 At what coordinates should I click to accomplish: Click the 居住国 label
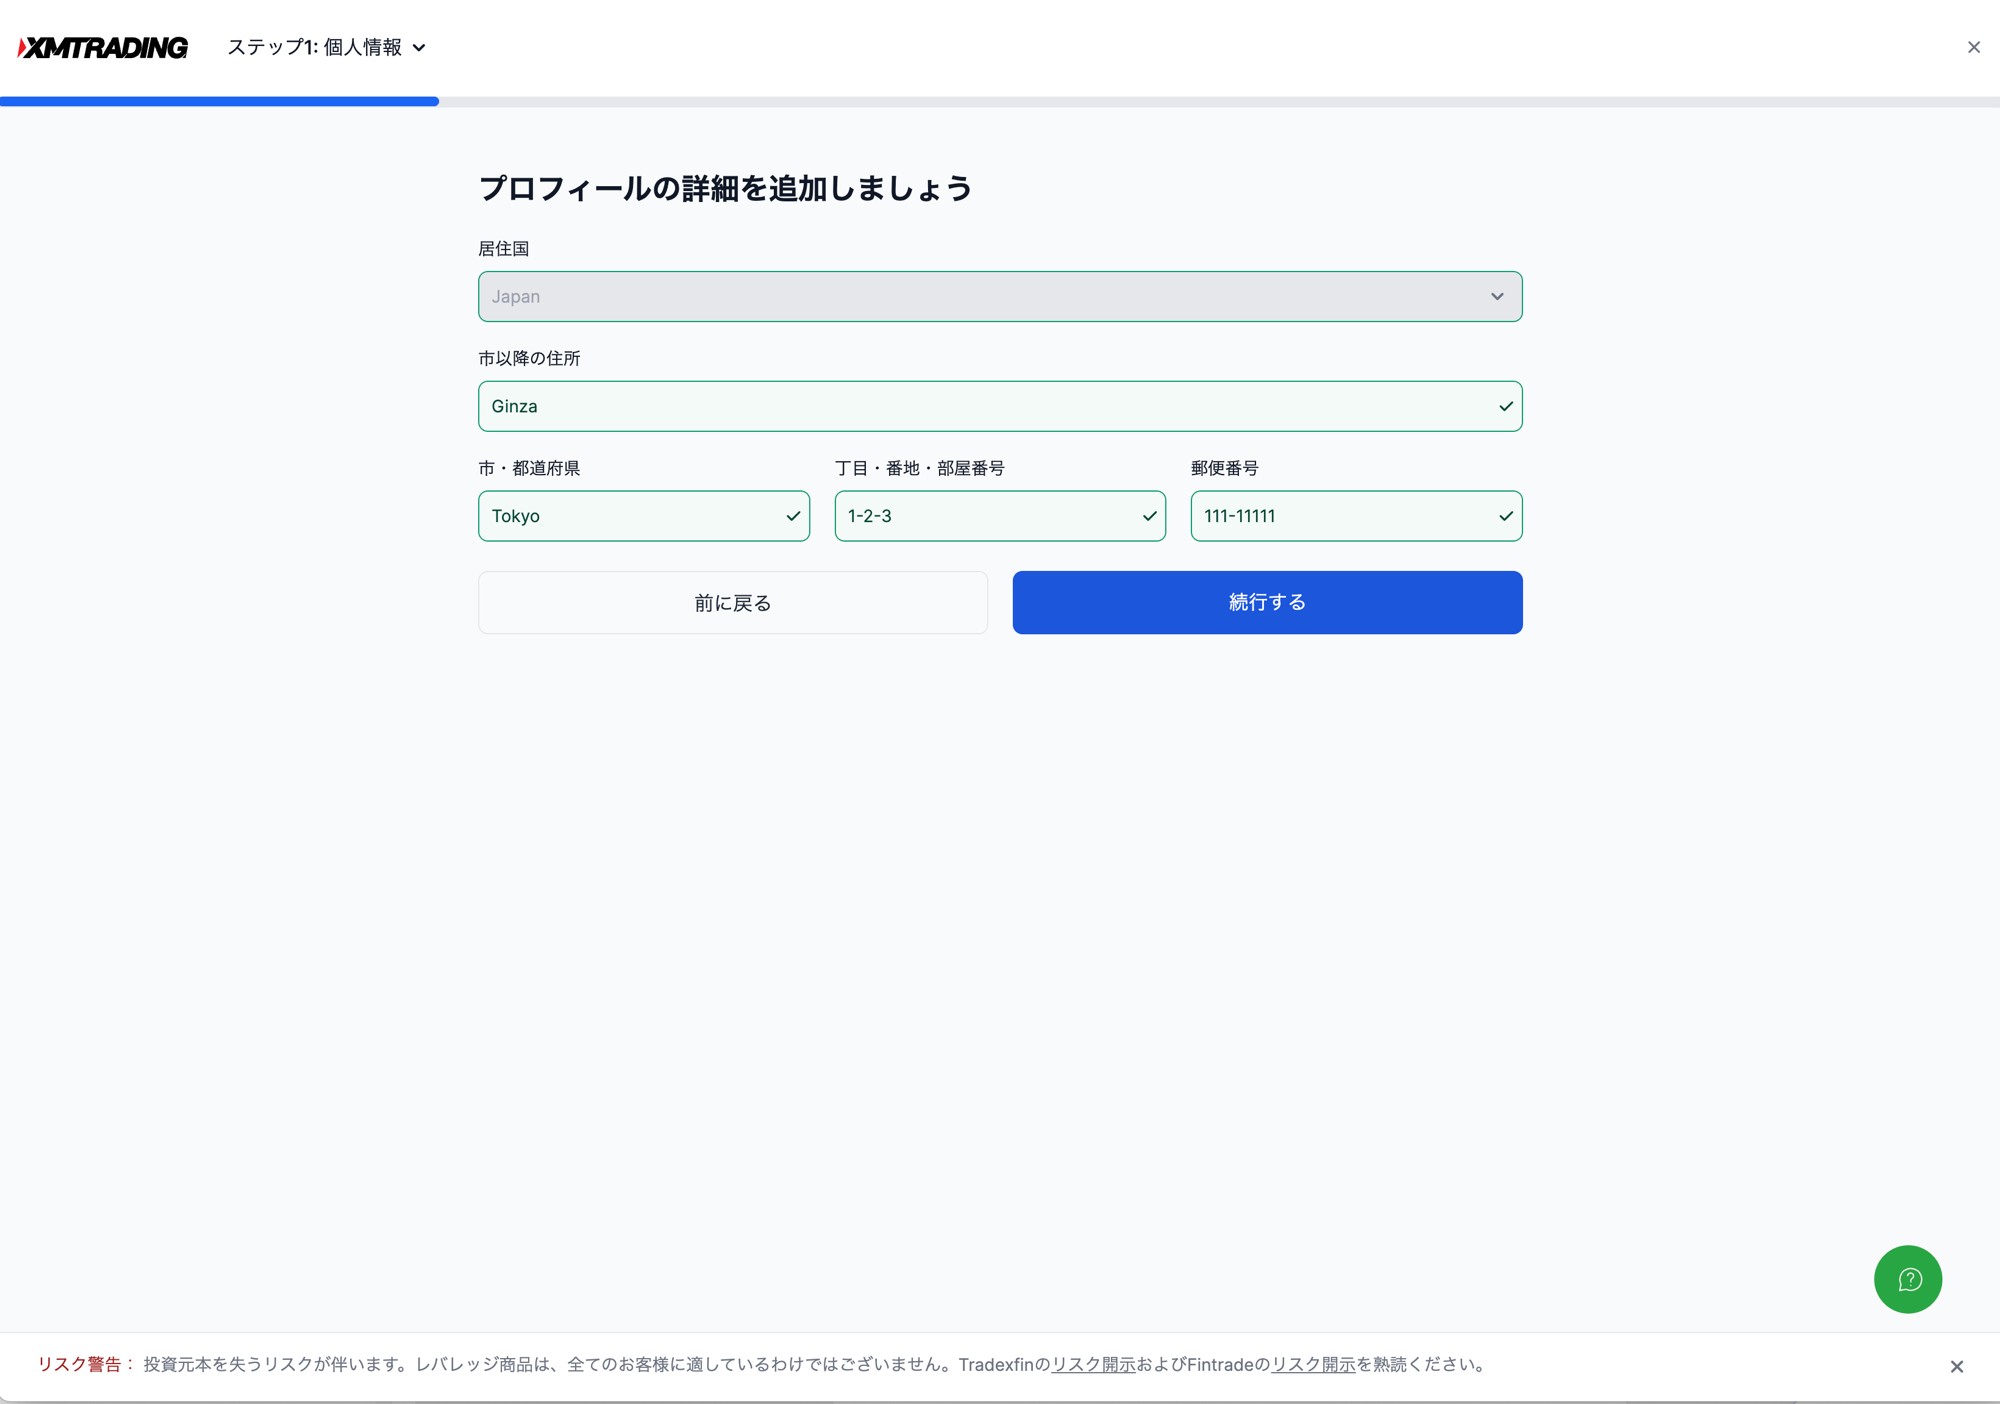[503, 248]
